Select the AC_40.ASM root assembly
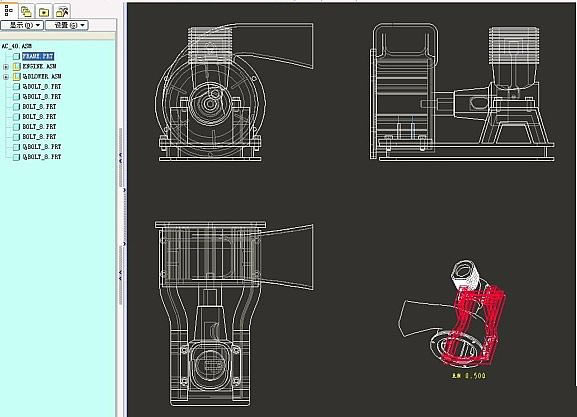Screen dimensions: 577x417 point(17,46)
